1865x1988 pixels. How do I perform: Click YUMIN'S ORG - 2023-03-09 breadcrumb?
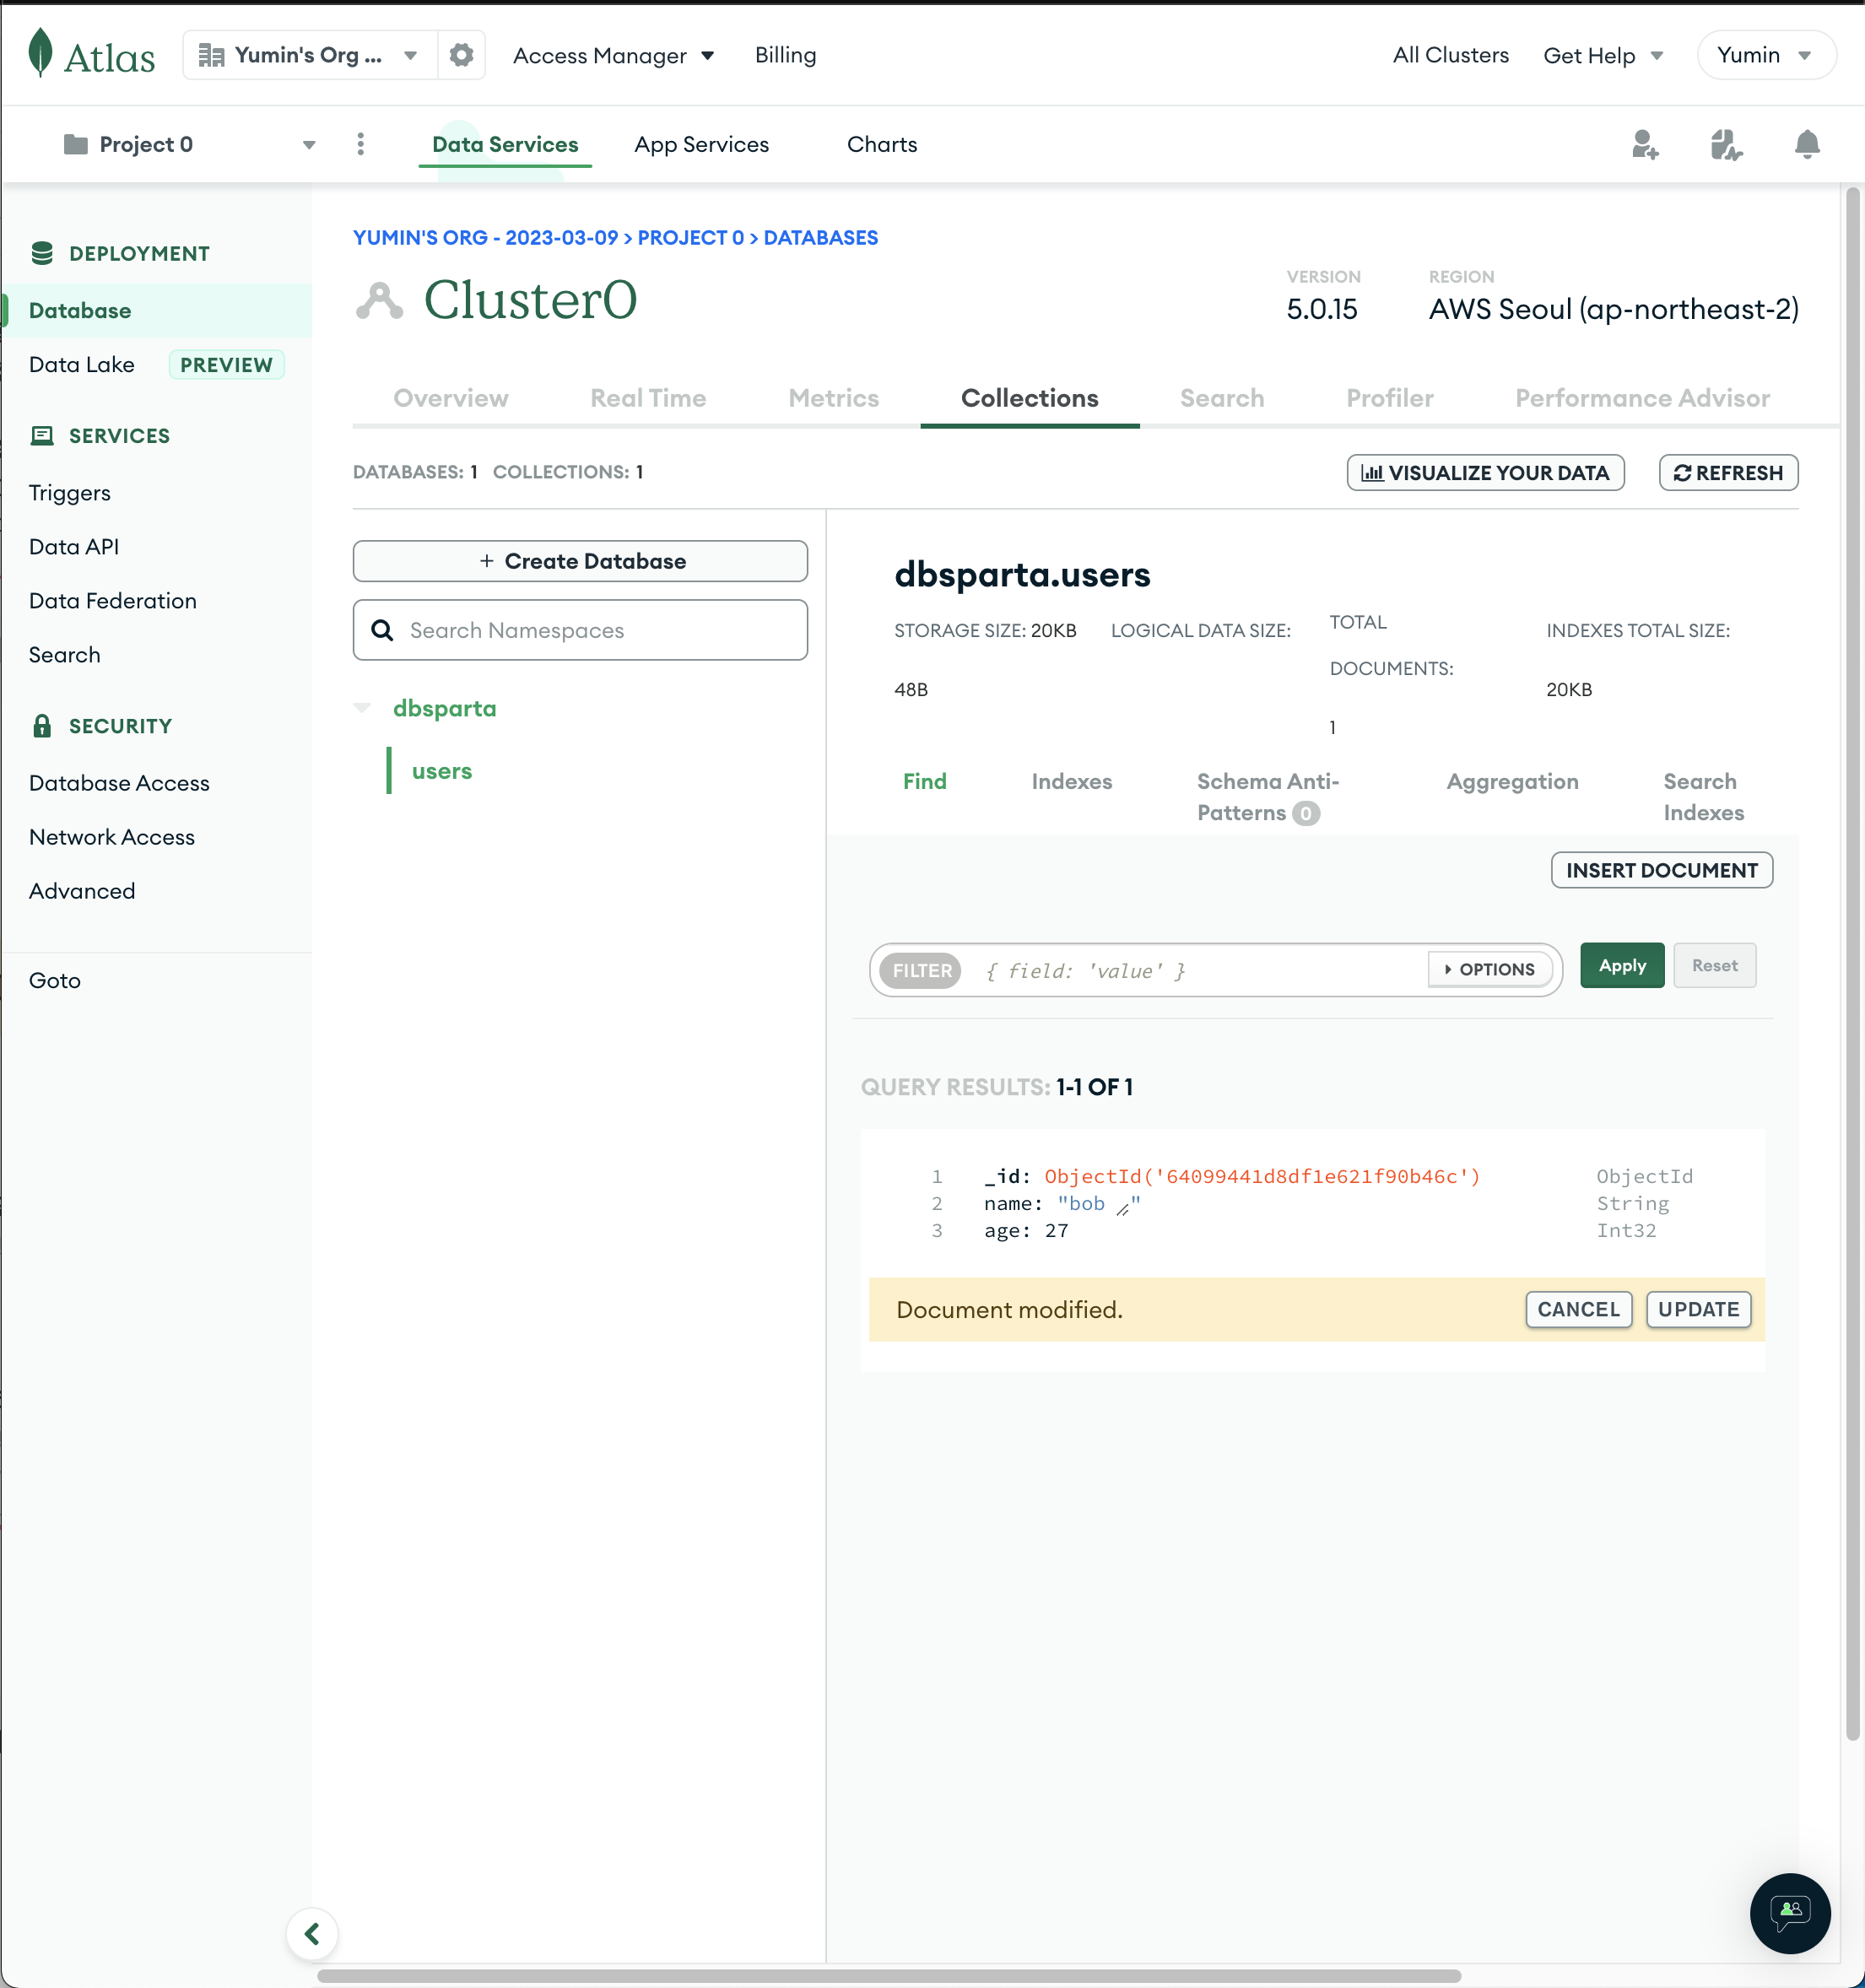point(485,237)
